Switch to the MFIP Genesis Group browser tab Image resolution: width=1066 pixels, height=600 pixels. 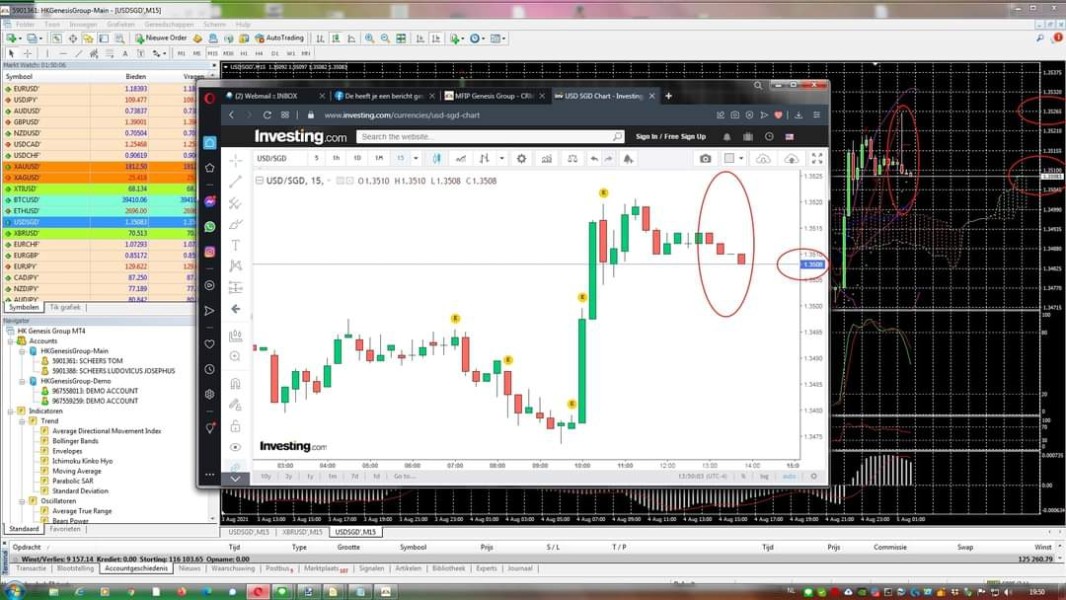point(494,96)
